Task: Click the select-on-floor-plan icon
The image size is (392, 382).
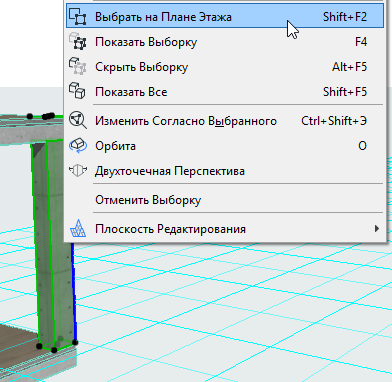Action: click(77, 16)
